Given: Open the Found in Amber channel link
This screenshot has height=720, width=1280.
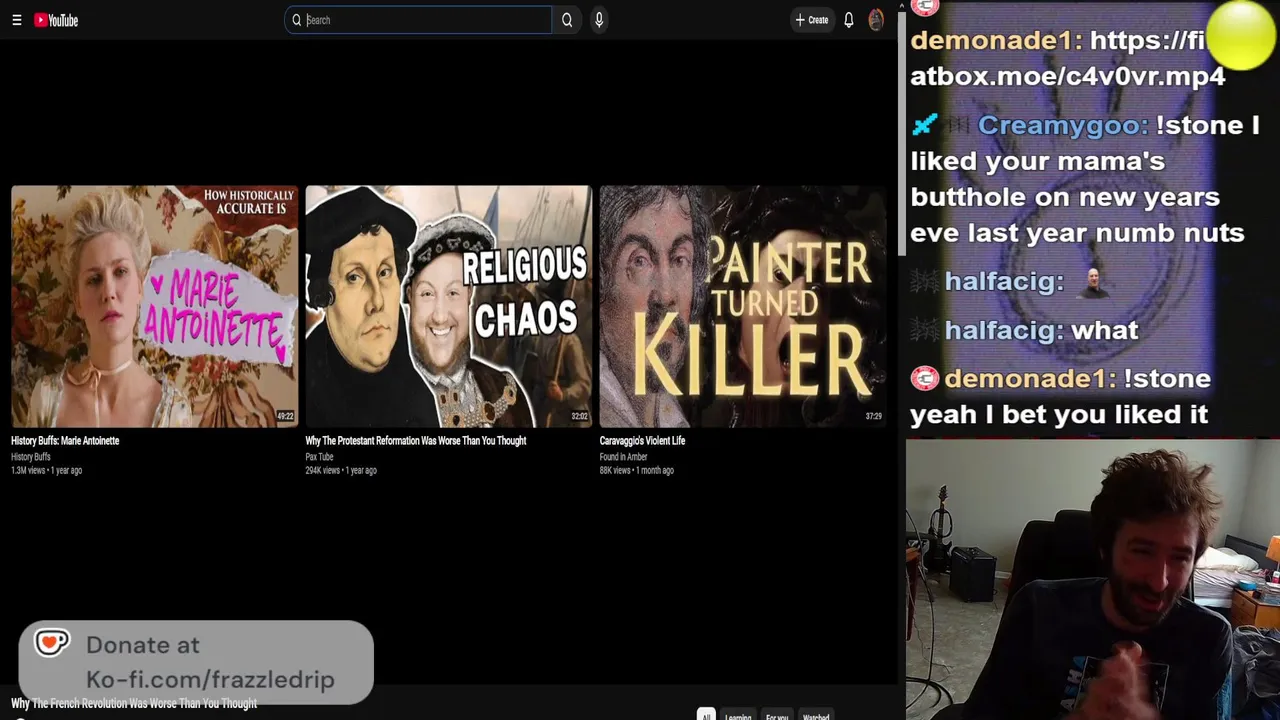Looking at the screenshot, I should 623,457.
